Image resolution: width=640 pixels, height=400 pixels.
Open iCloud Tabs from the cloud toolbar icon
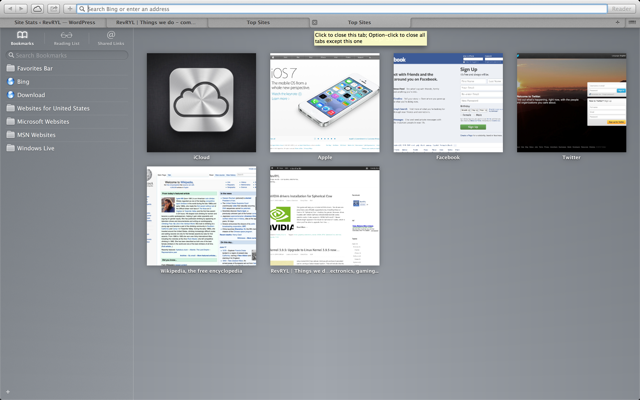(x=37, y=9)
